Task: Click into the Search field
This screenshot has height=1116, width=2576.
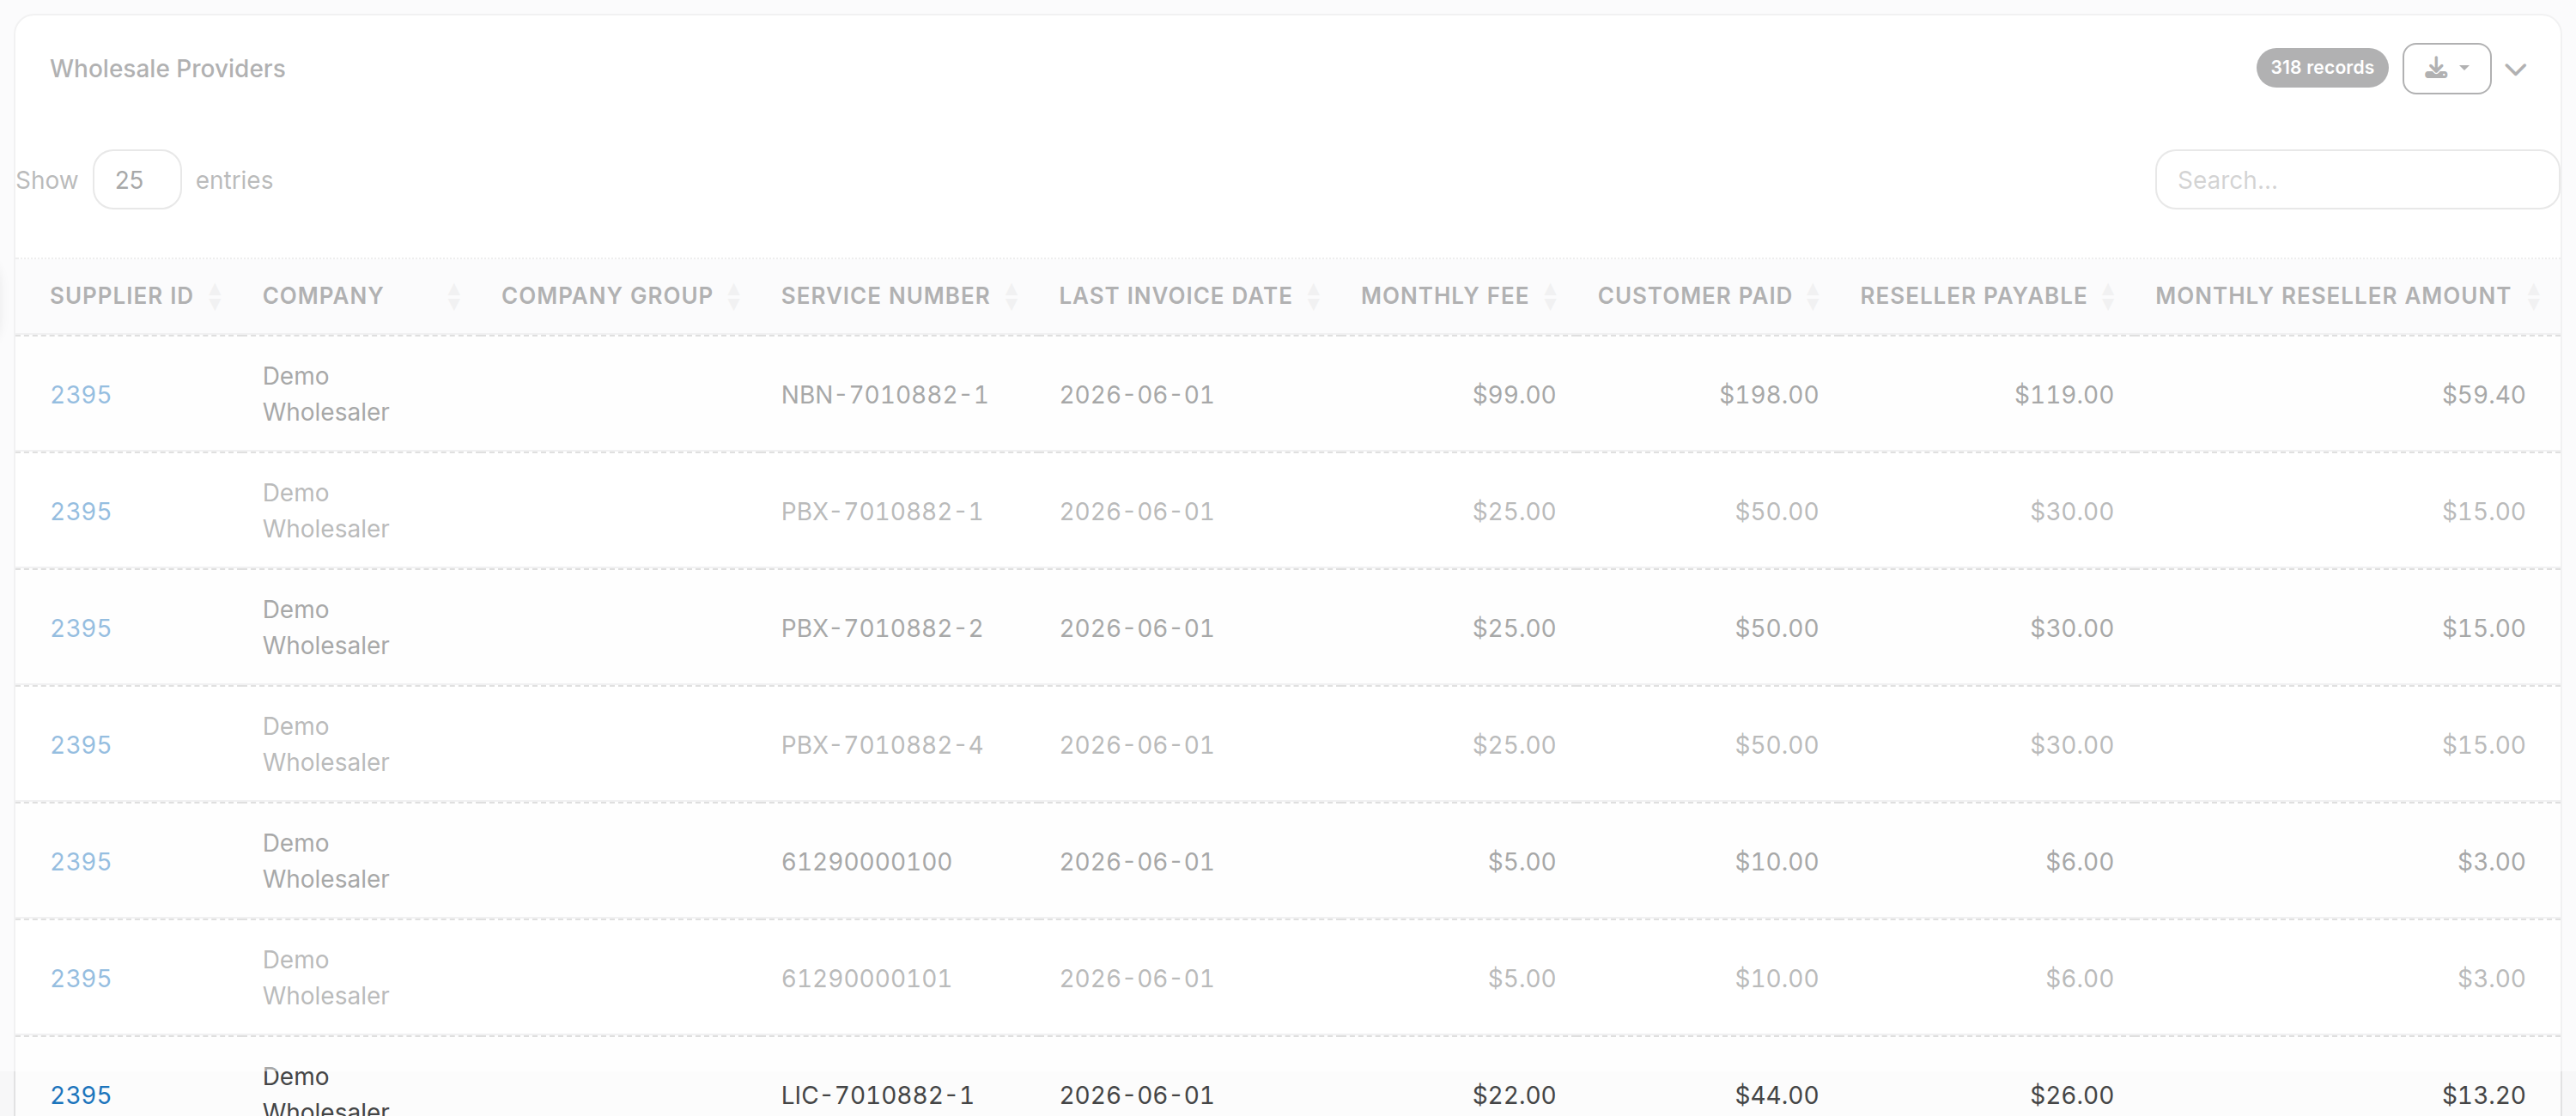Action: (x=2356, y=180)
